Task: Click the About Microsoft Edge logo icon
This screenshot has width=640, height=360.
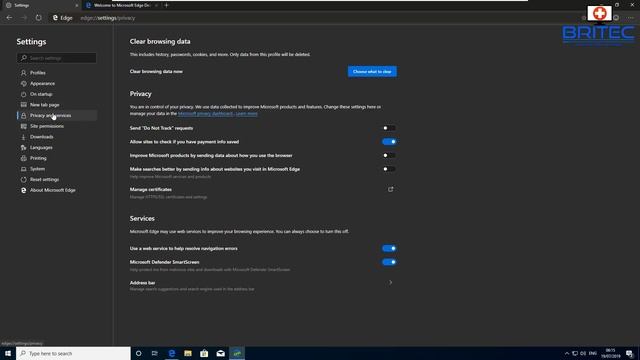Action: tap(24, 190)
